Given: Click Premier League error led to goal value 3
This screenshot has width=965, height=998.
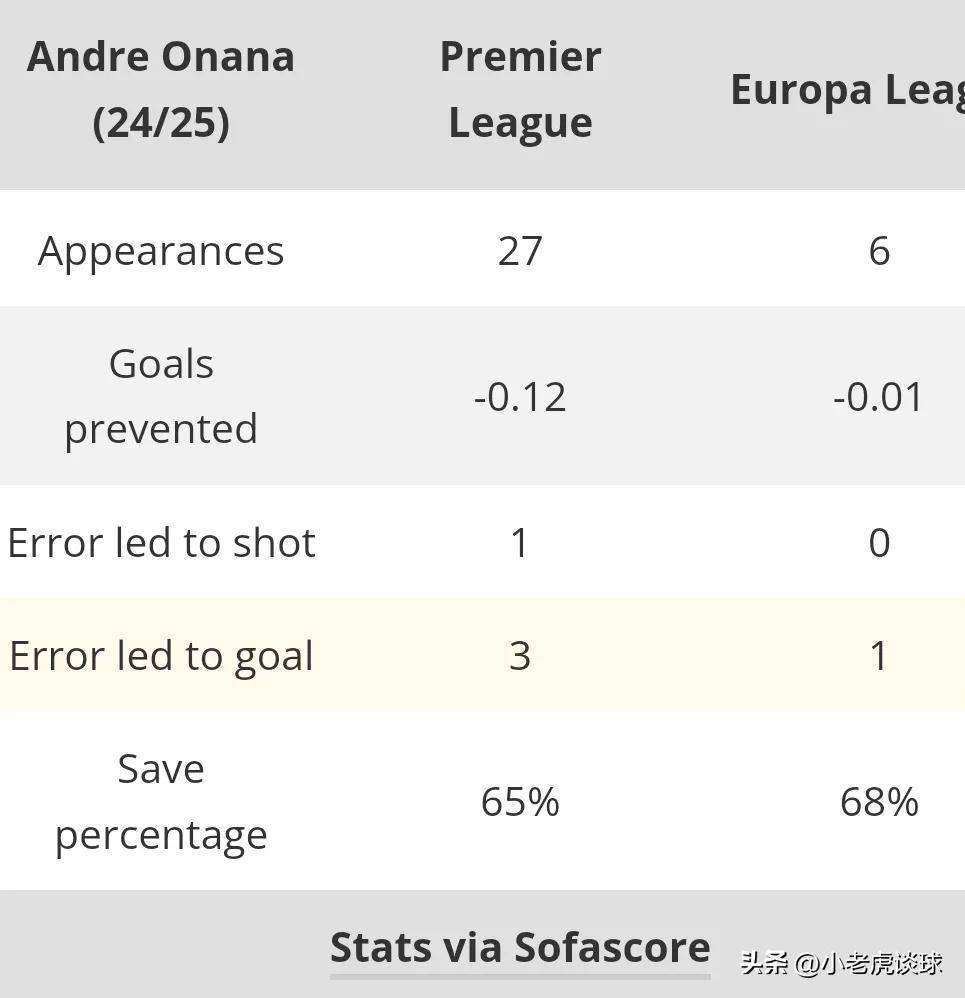Looking at the screenshot, I should (520, 656).
